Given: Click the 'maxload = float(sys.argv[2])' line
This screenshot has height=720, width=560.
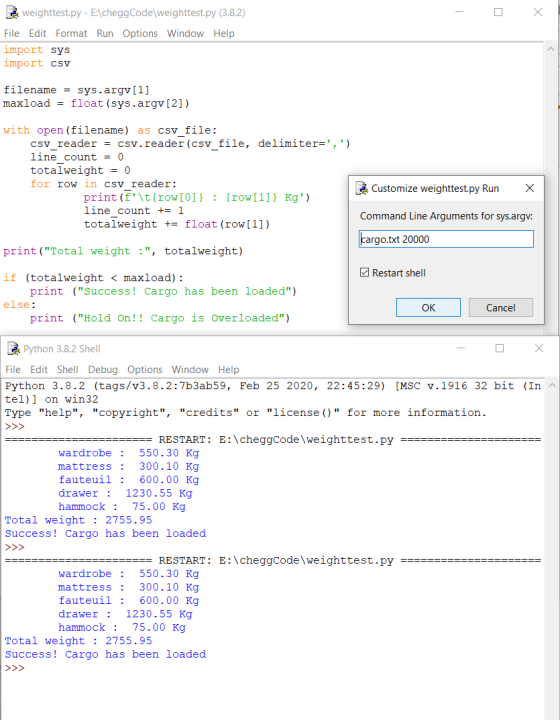Looking at the screenshot, I should [96, 103].
